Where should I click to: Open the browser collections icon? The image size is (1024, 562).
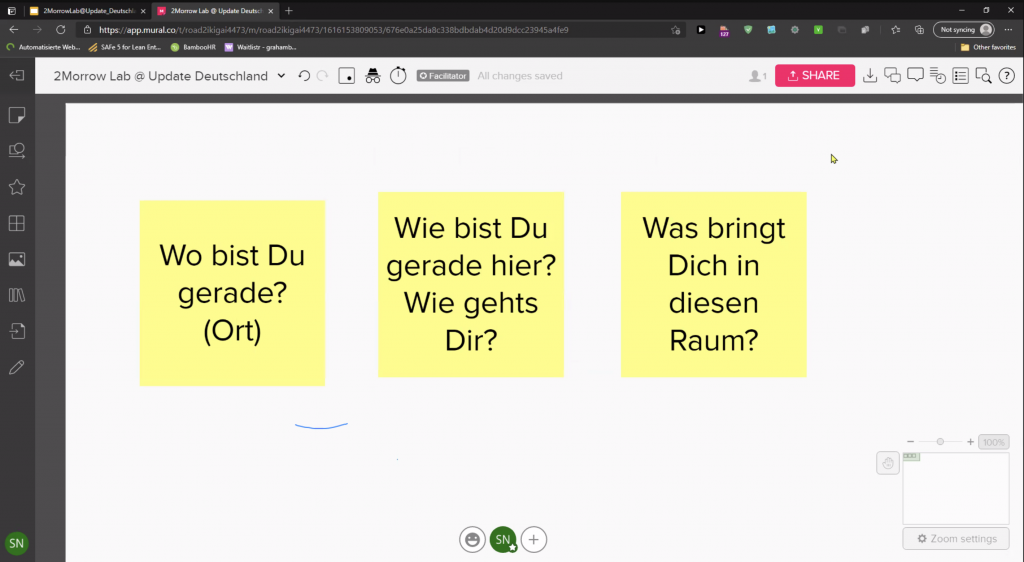click(x=919, y=29)
